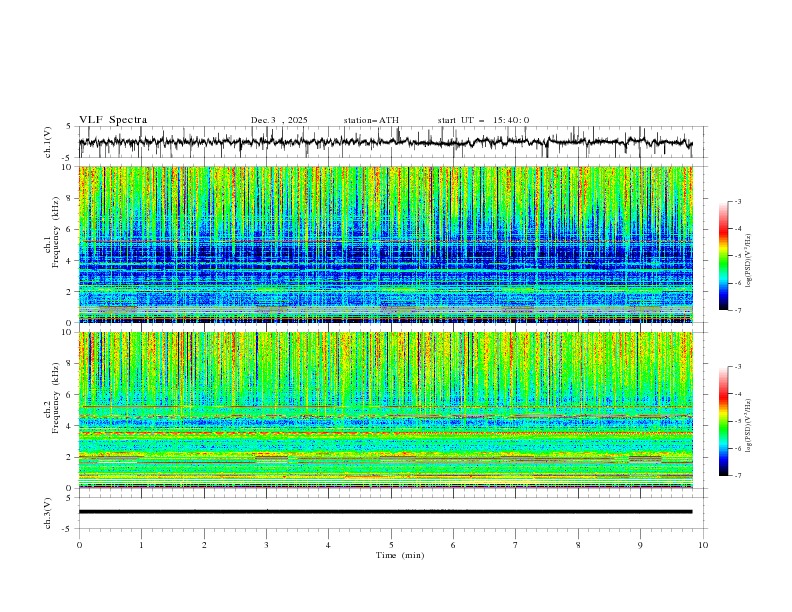Click the ch.2 'Frequency (kHz)' axis label

pos(55,398)
